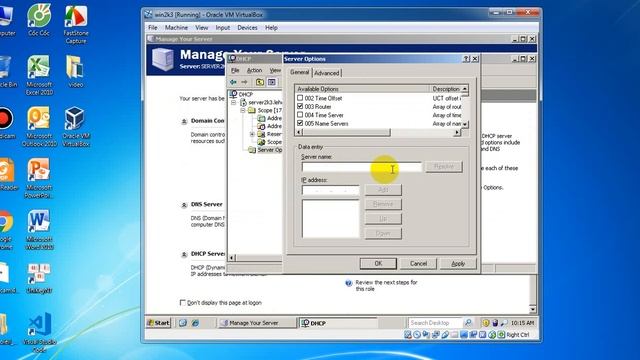Collapse the DHCP Server role section

click(184, 254)
